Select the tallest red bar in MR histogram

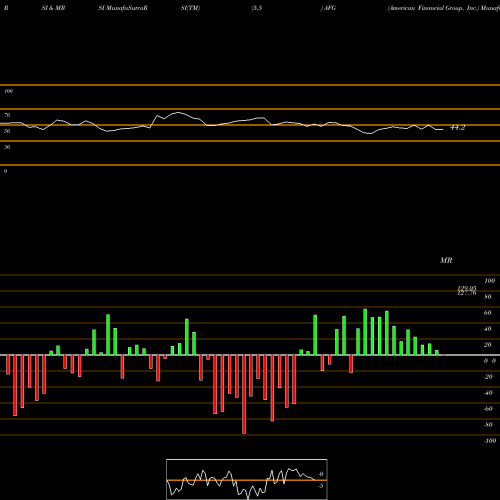point(244,394)
